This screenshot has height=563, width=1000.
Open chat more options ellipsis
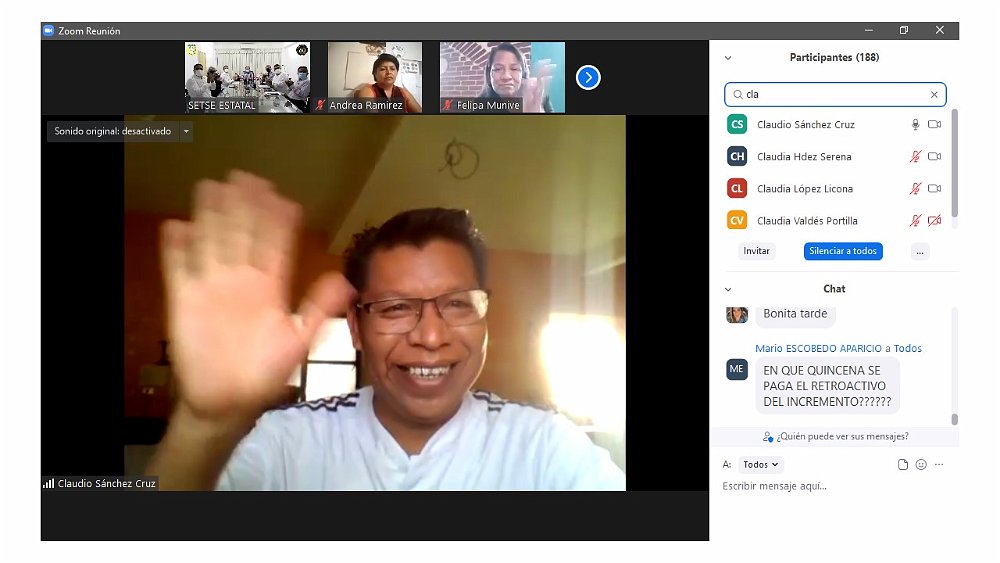pyautogui.click(x=939, y=465)
